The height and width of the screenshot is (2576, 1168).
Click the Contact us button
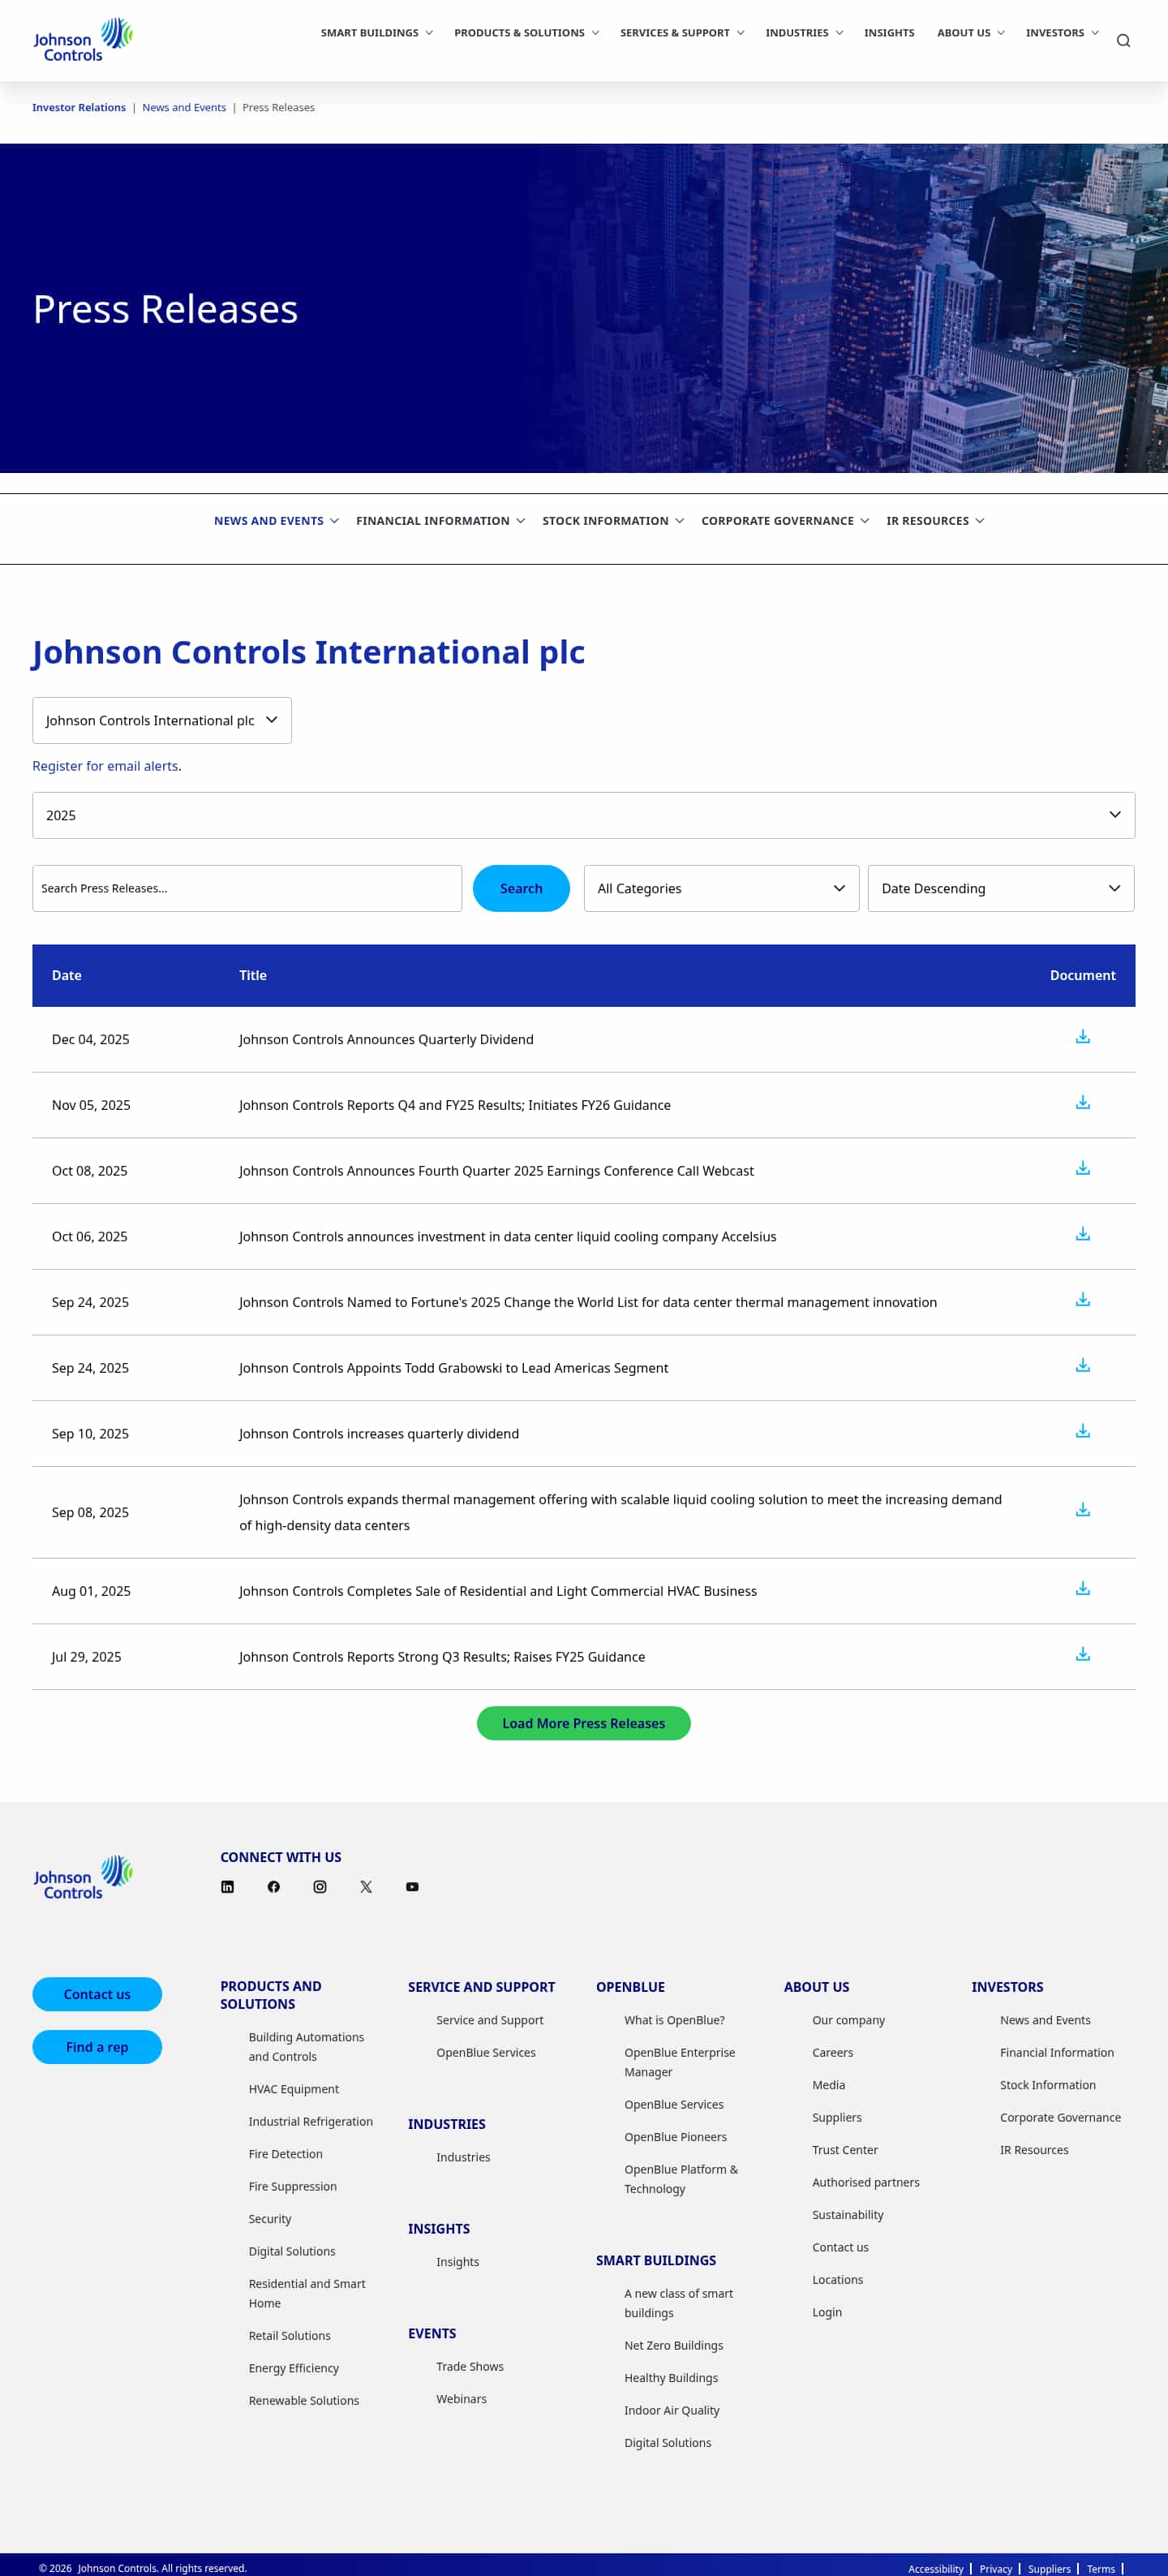tap(97, 1994)
